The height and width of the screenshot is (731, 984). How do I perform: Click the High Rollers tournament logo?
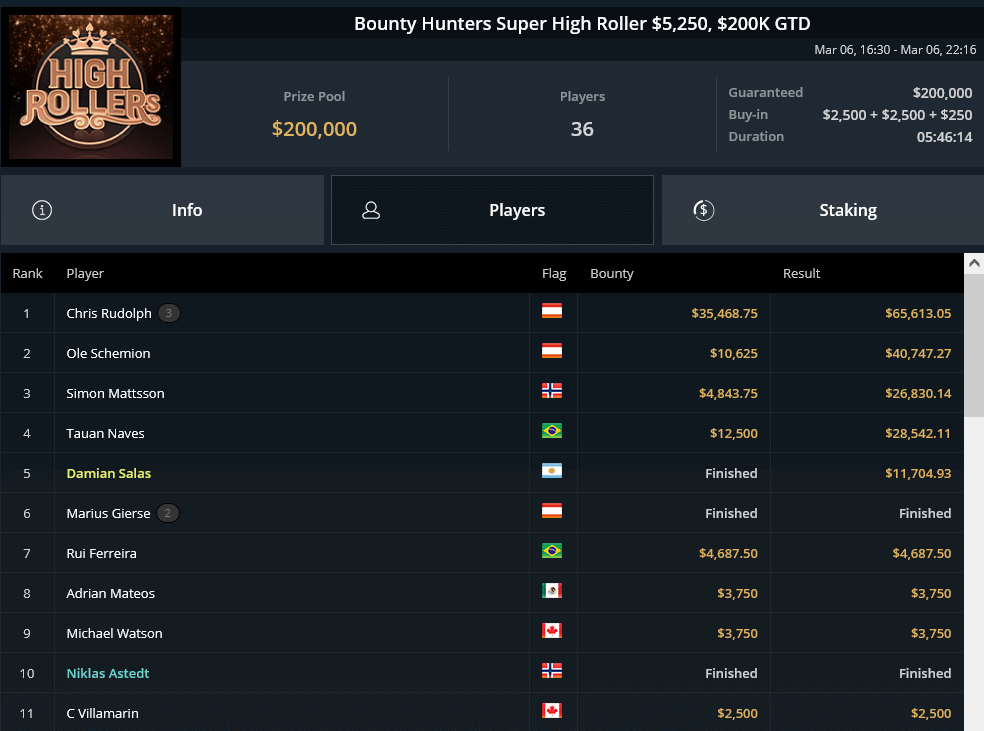tap(91, 85)
